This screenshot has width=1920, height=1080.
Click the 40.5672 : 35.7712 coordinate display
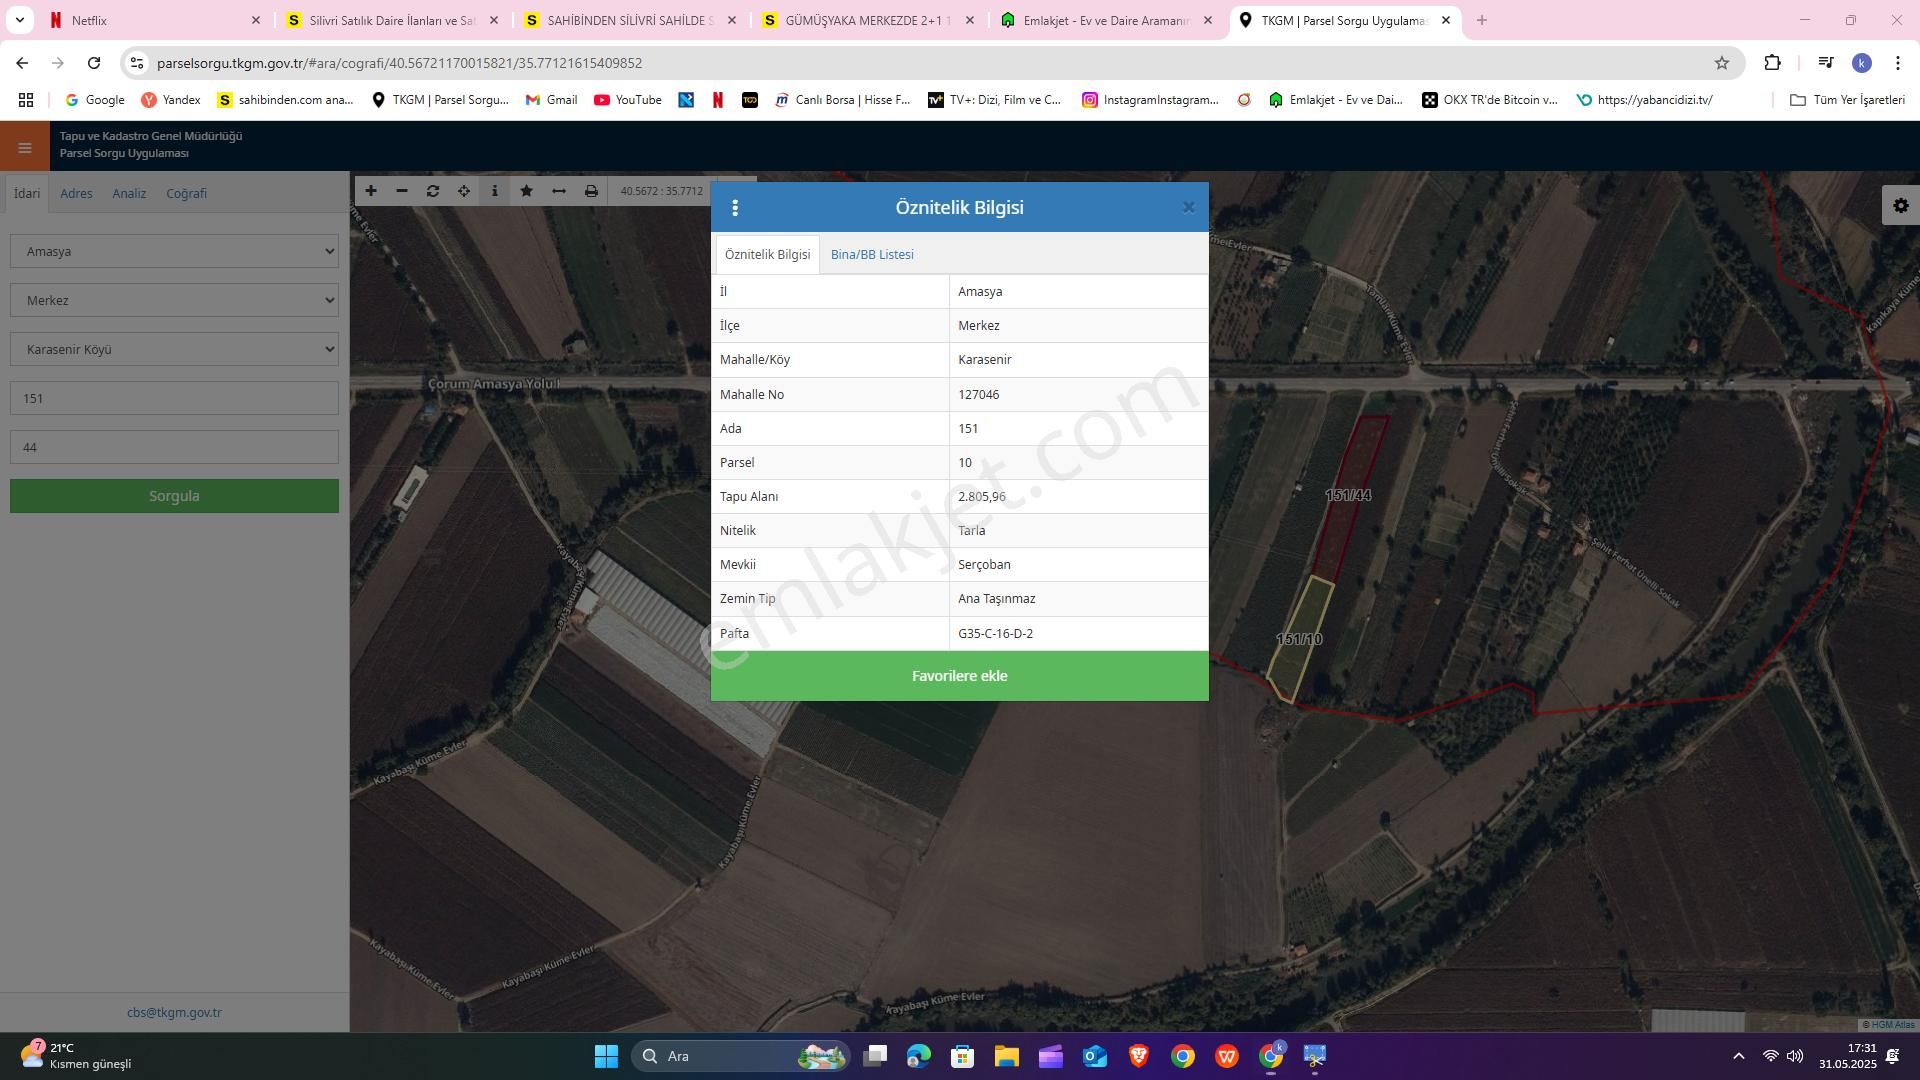click(x=661, y=191)
